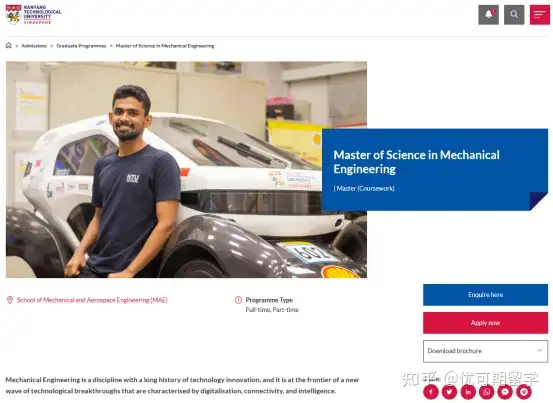
Task: Expand the Download brochure dropdown
Action: pyautogui.click(x=485, y=351)
